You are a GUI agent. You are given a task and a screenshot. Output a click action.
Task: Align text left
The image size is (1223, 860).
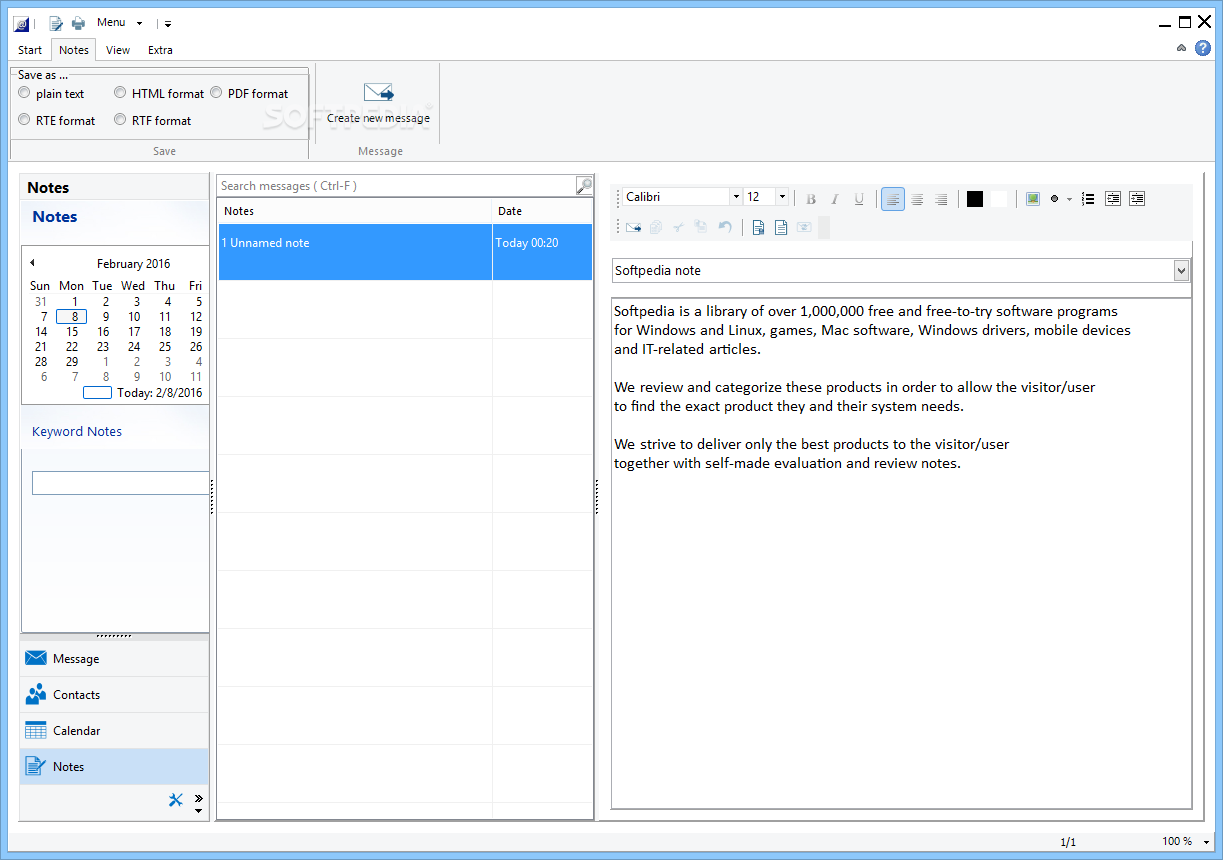(x=893, y=199)
